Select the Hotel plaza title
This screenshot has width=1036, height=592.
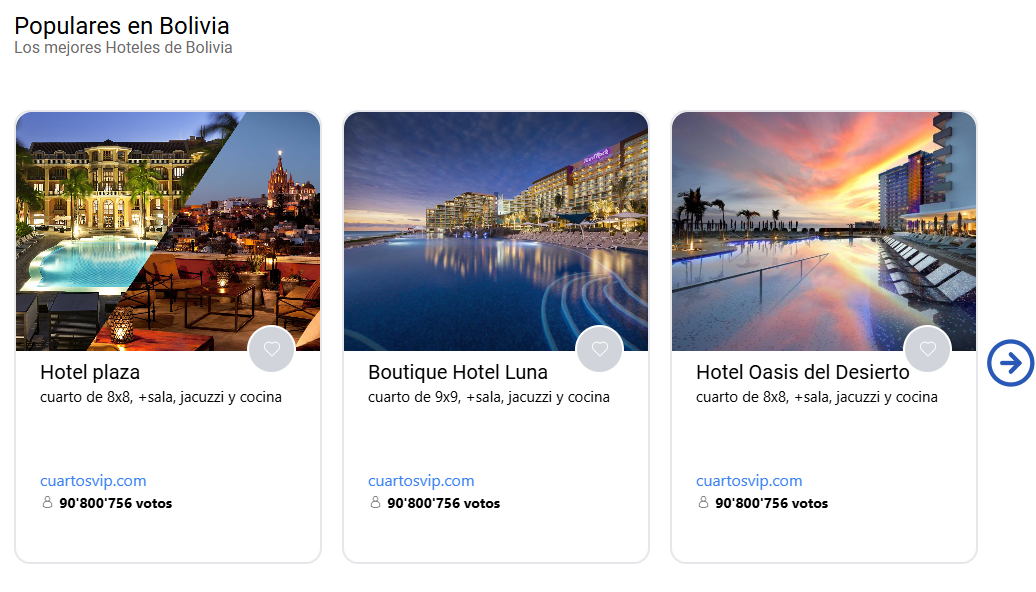[x=90, y=373]
